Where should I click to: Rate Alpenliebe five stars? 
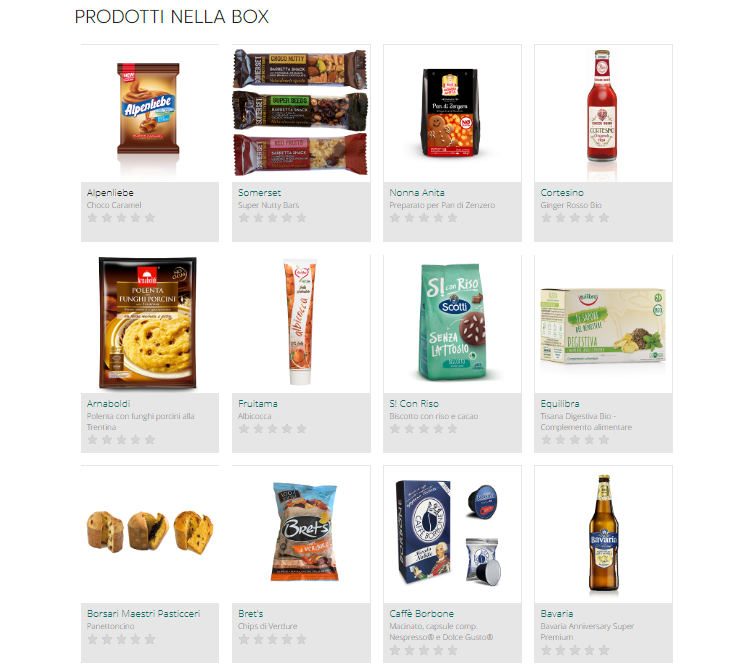150,218
